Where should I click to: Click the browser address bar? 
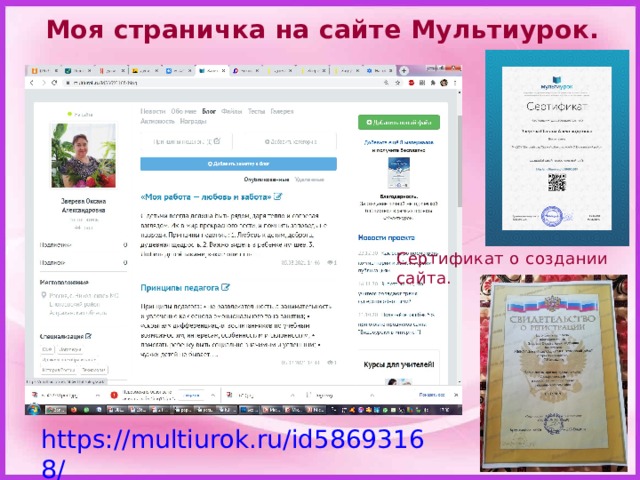[x=224, y=83]
